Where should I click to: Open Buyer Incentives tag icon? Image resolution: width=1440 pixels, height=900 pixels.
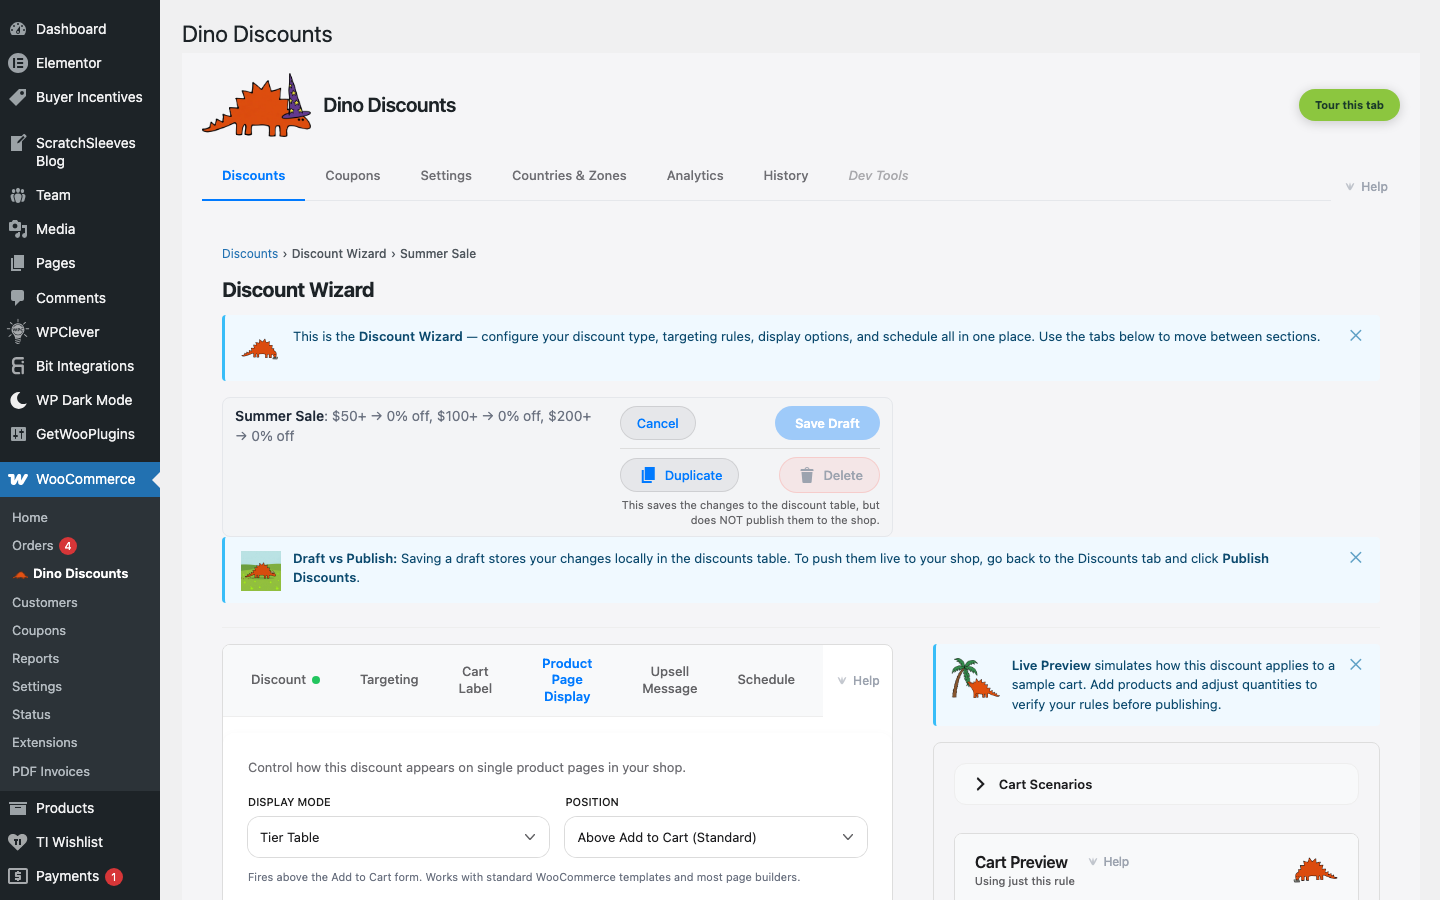click(18, 97)
